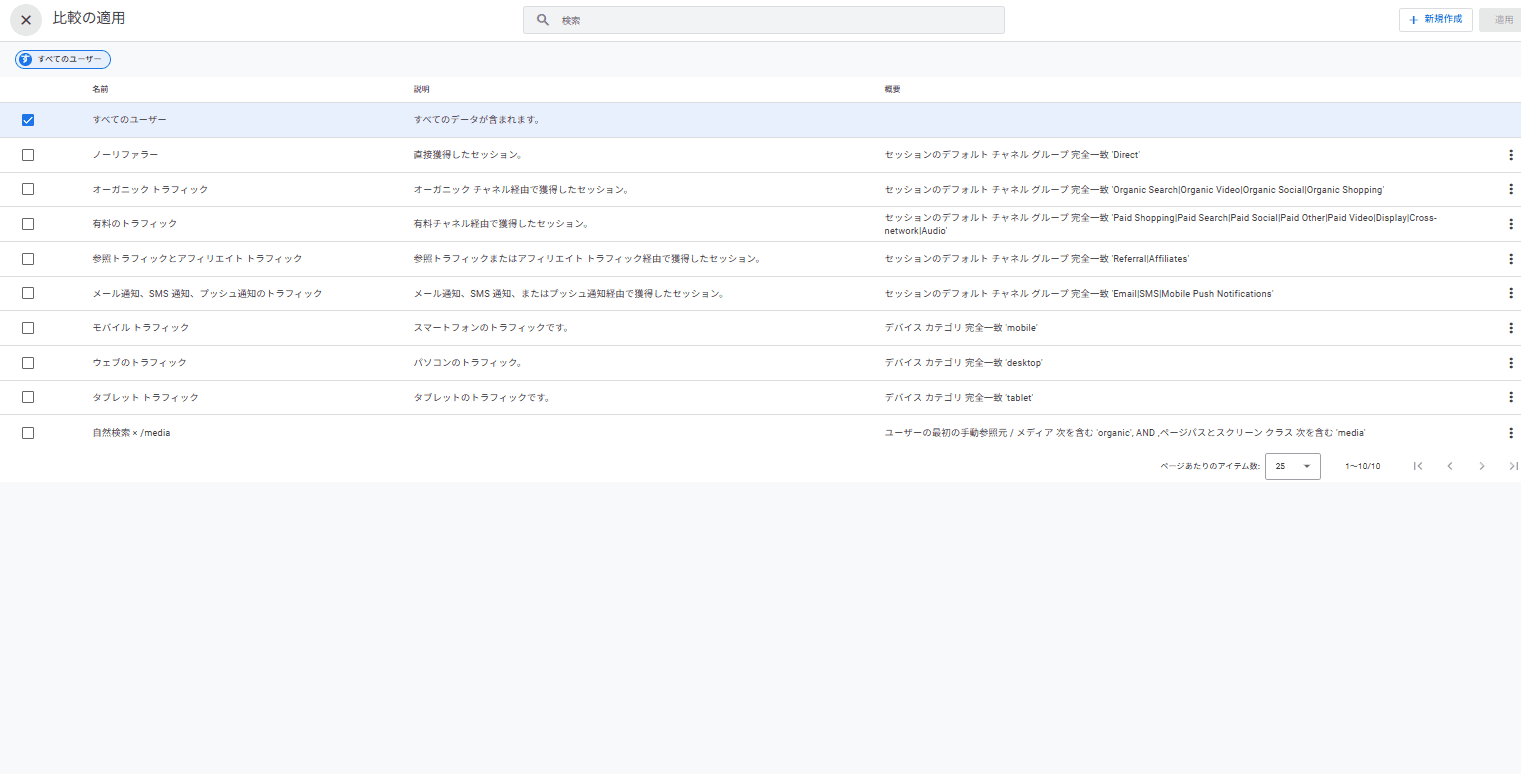
Task: Click the スマートフォンのトラフィックです。 description
Action: point(491,328)
